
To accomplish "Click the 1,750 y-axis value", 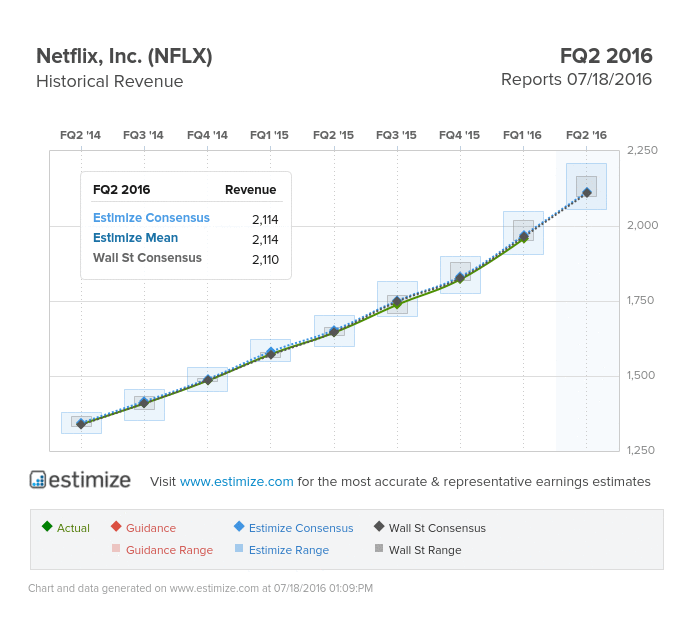I will [x=640, y=301].
